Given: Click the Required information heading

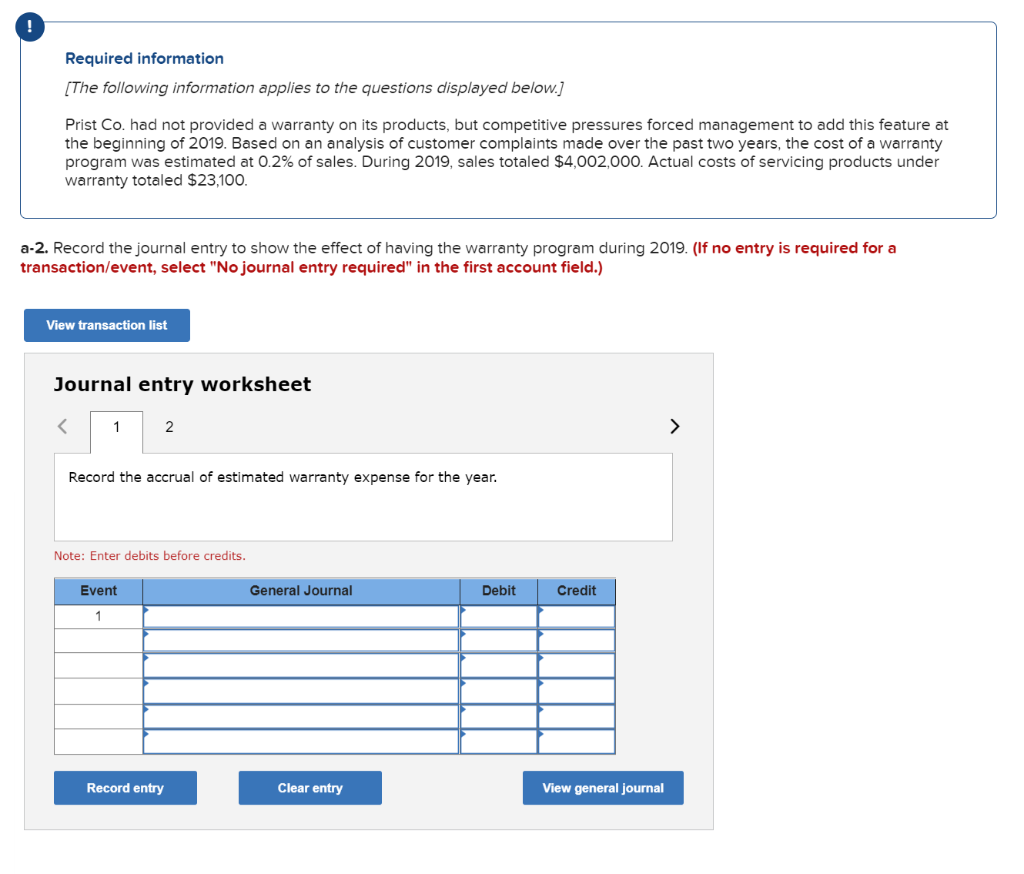Looking at the screenshot, I should (144, 59).
